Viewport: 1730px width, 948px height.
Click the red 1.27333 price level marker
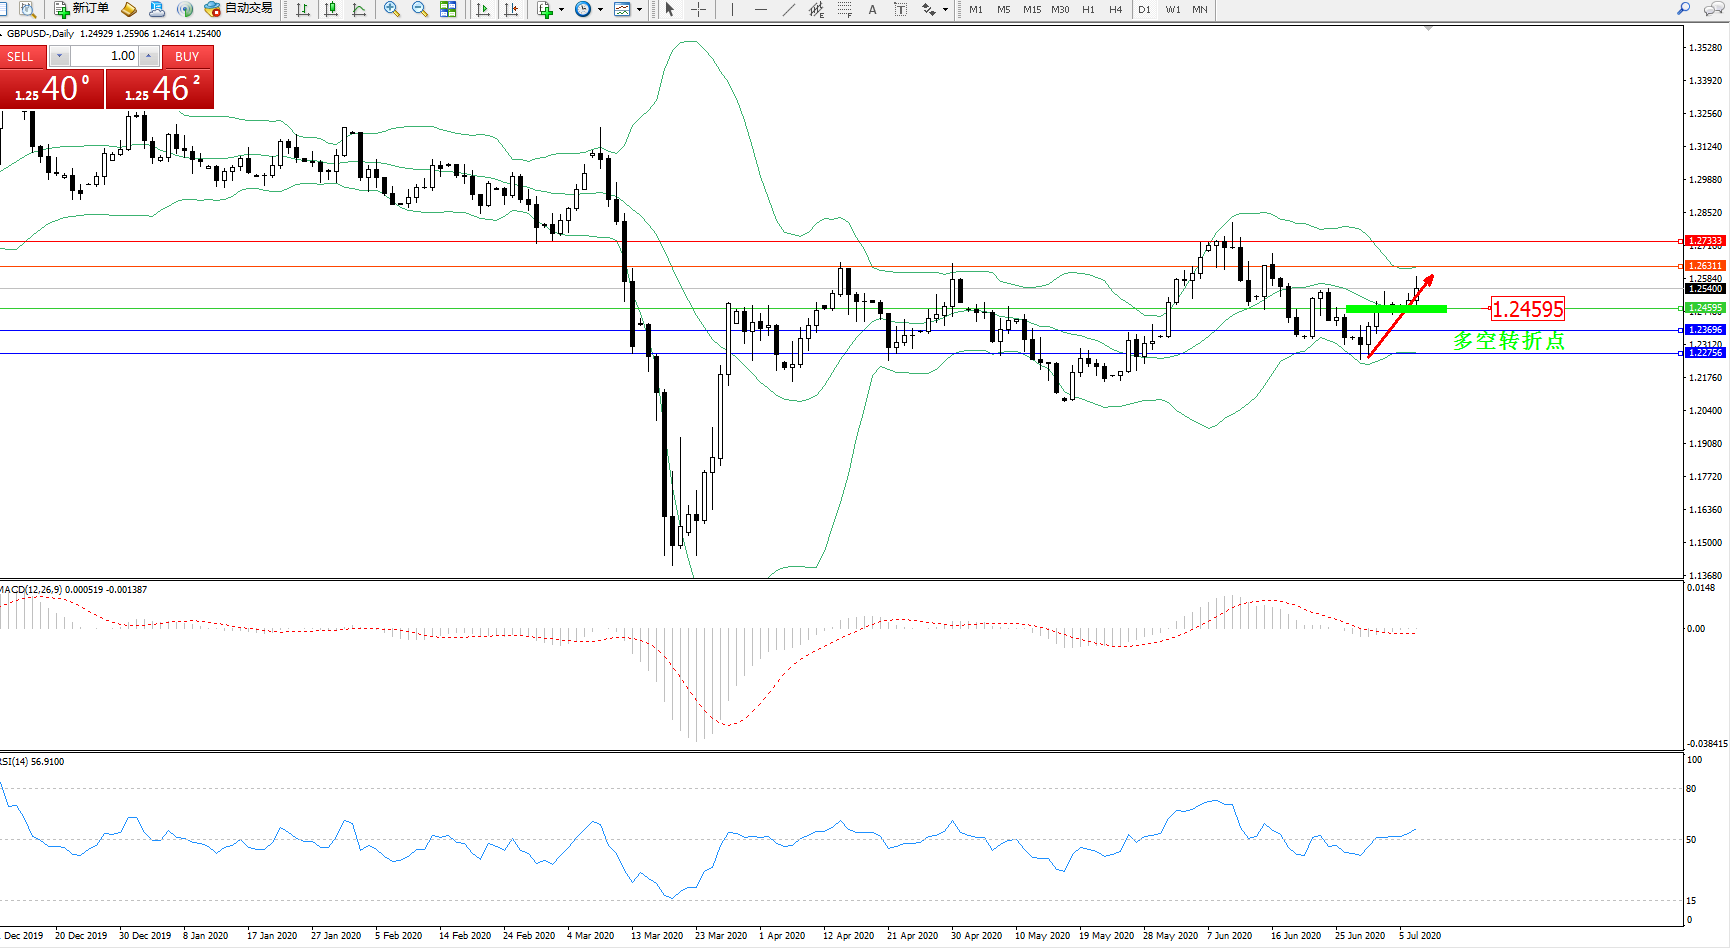1704,241
